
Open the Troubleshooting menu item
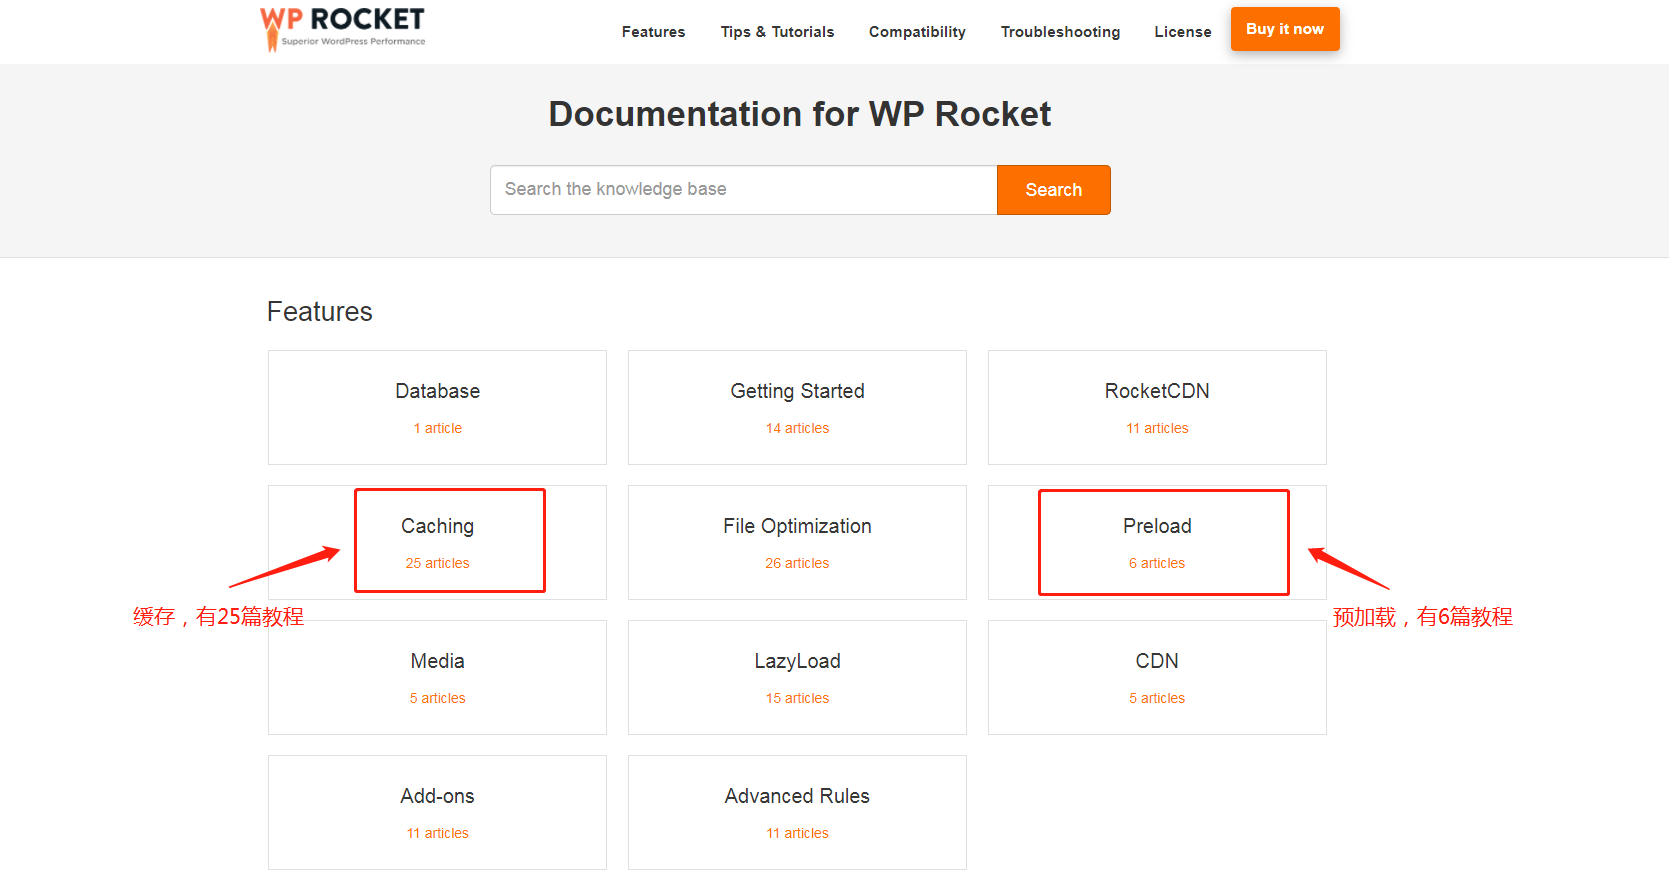(1060, 32)
